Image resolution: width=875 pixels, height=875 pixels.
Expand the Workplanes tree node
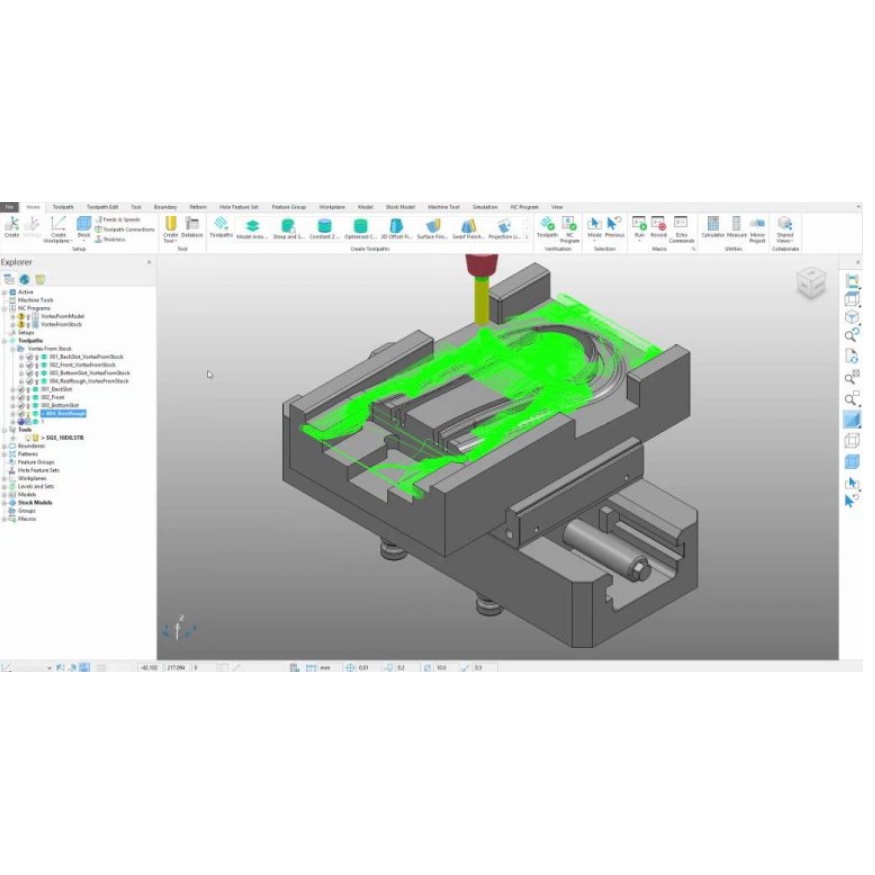tap(5, 478)
